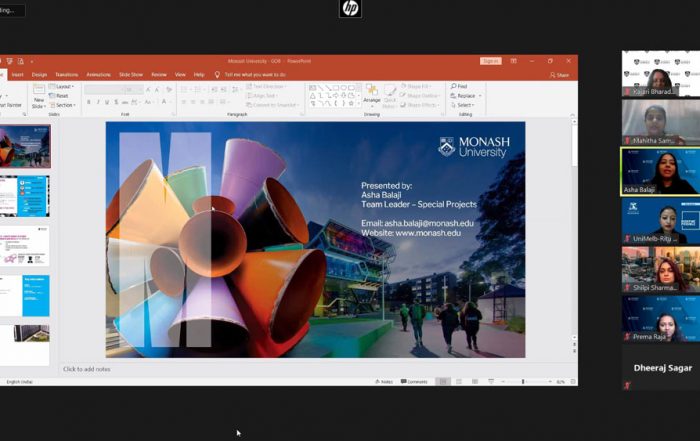Select the triangle shape in Shapes gallery

pos(312,96)
